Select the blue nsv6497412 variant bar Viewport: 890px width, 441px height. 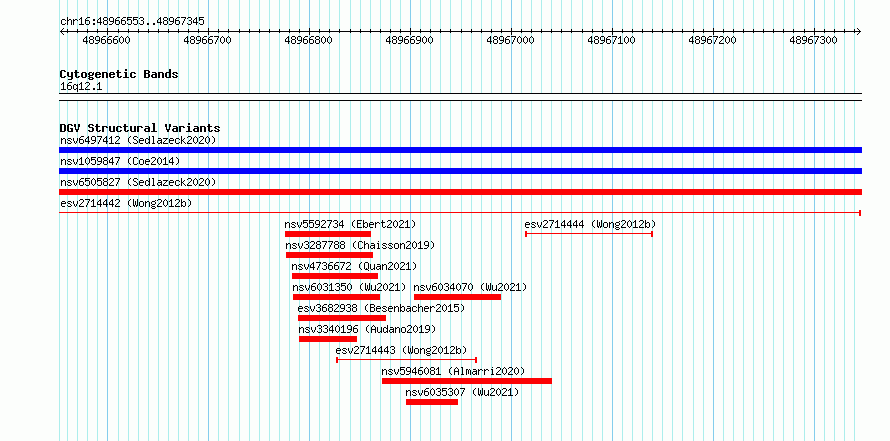coord(460,150)
